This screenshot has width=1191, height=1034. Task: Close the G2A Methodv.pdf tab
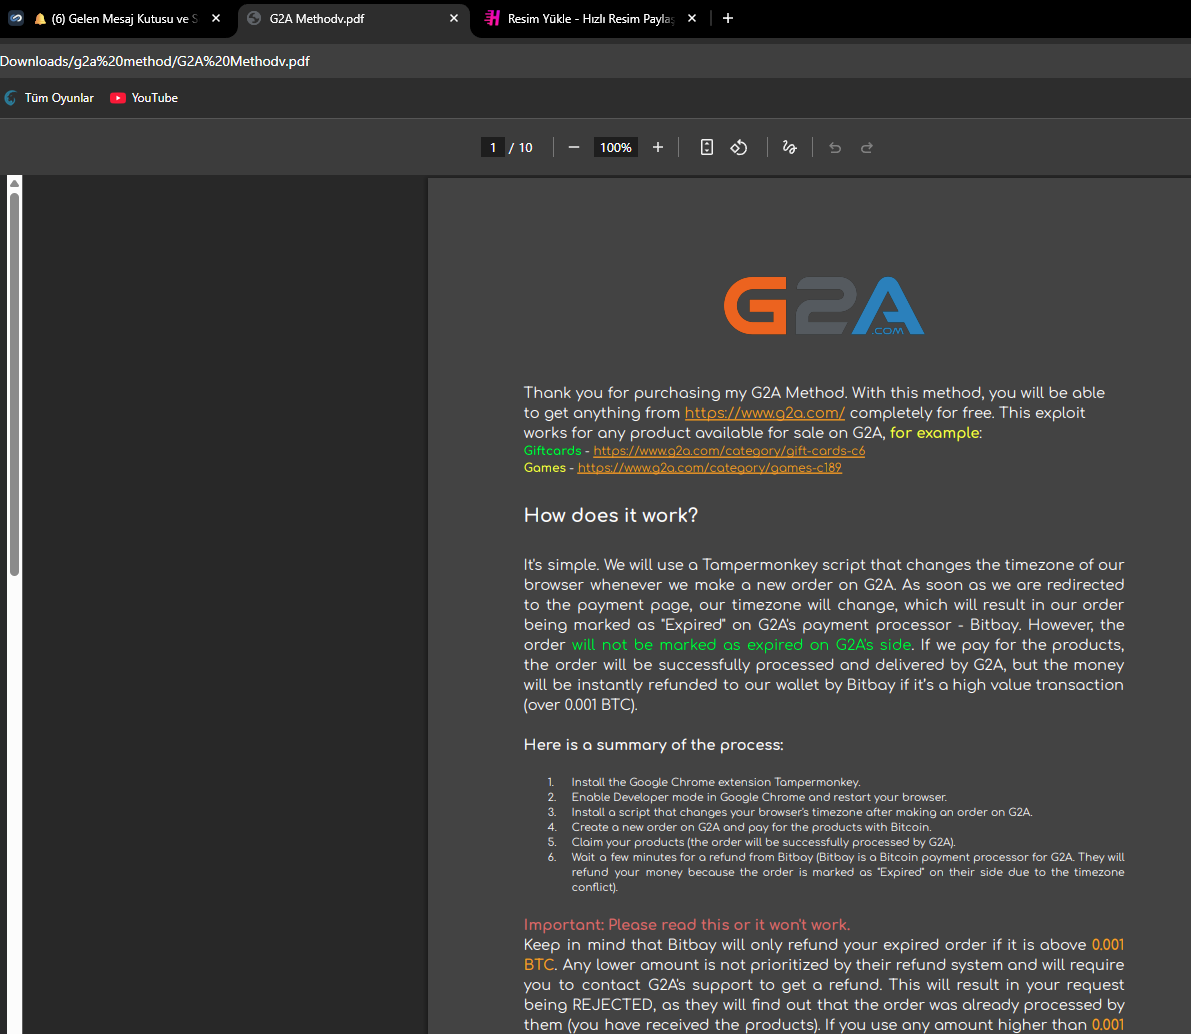coord(453,18)
